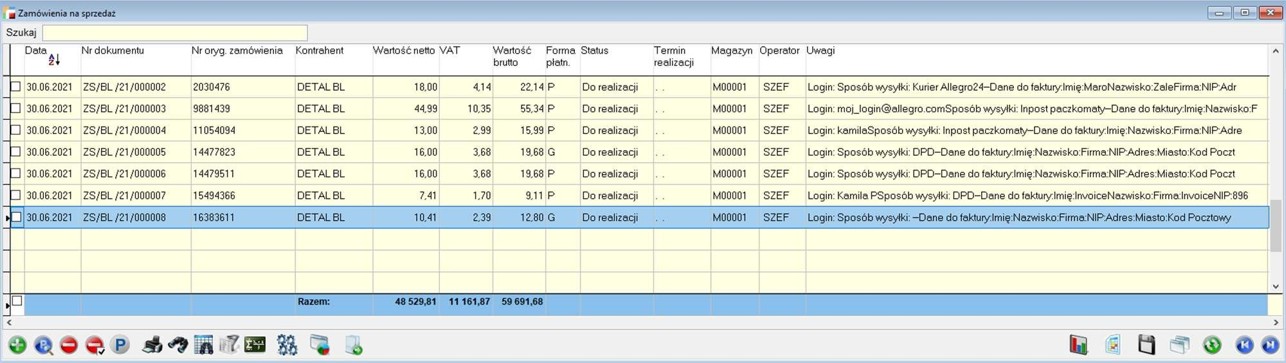Click the red minus with checkmark icon

95,345
